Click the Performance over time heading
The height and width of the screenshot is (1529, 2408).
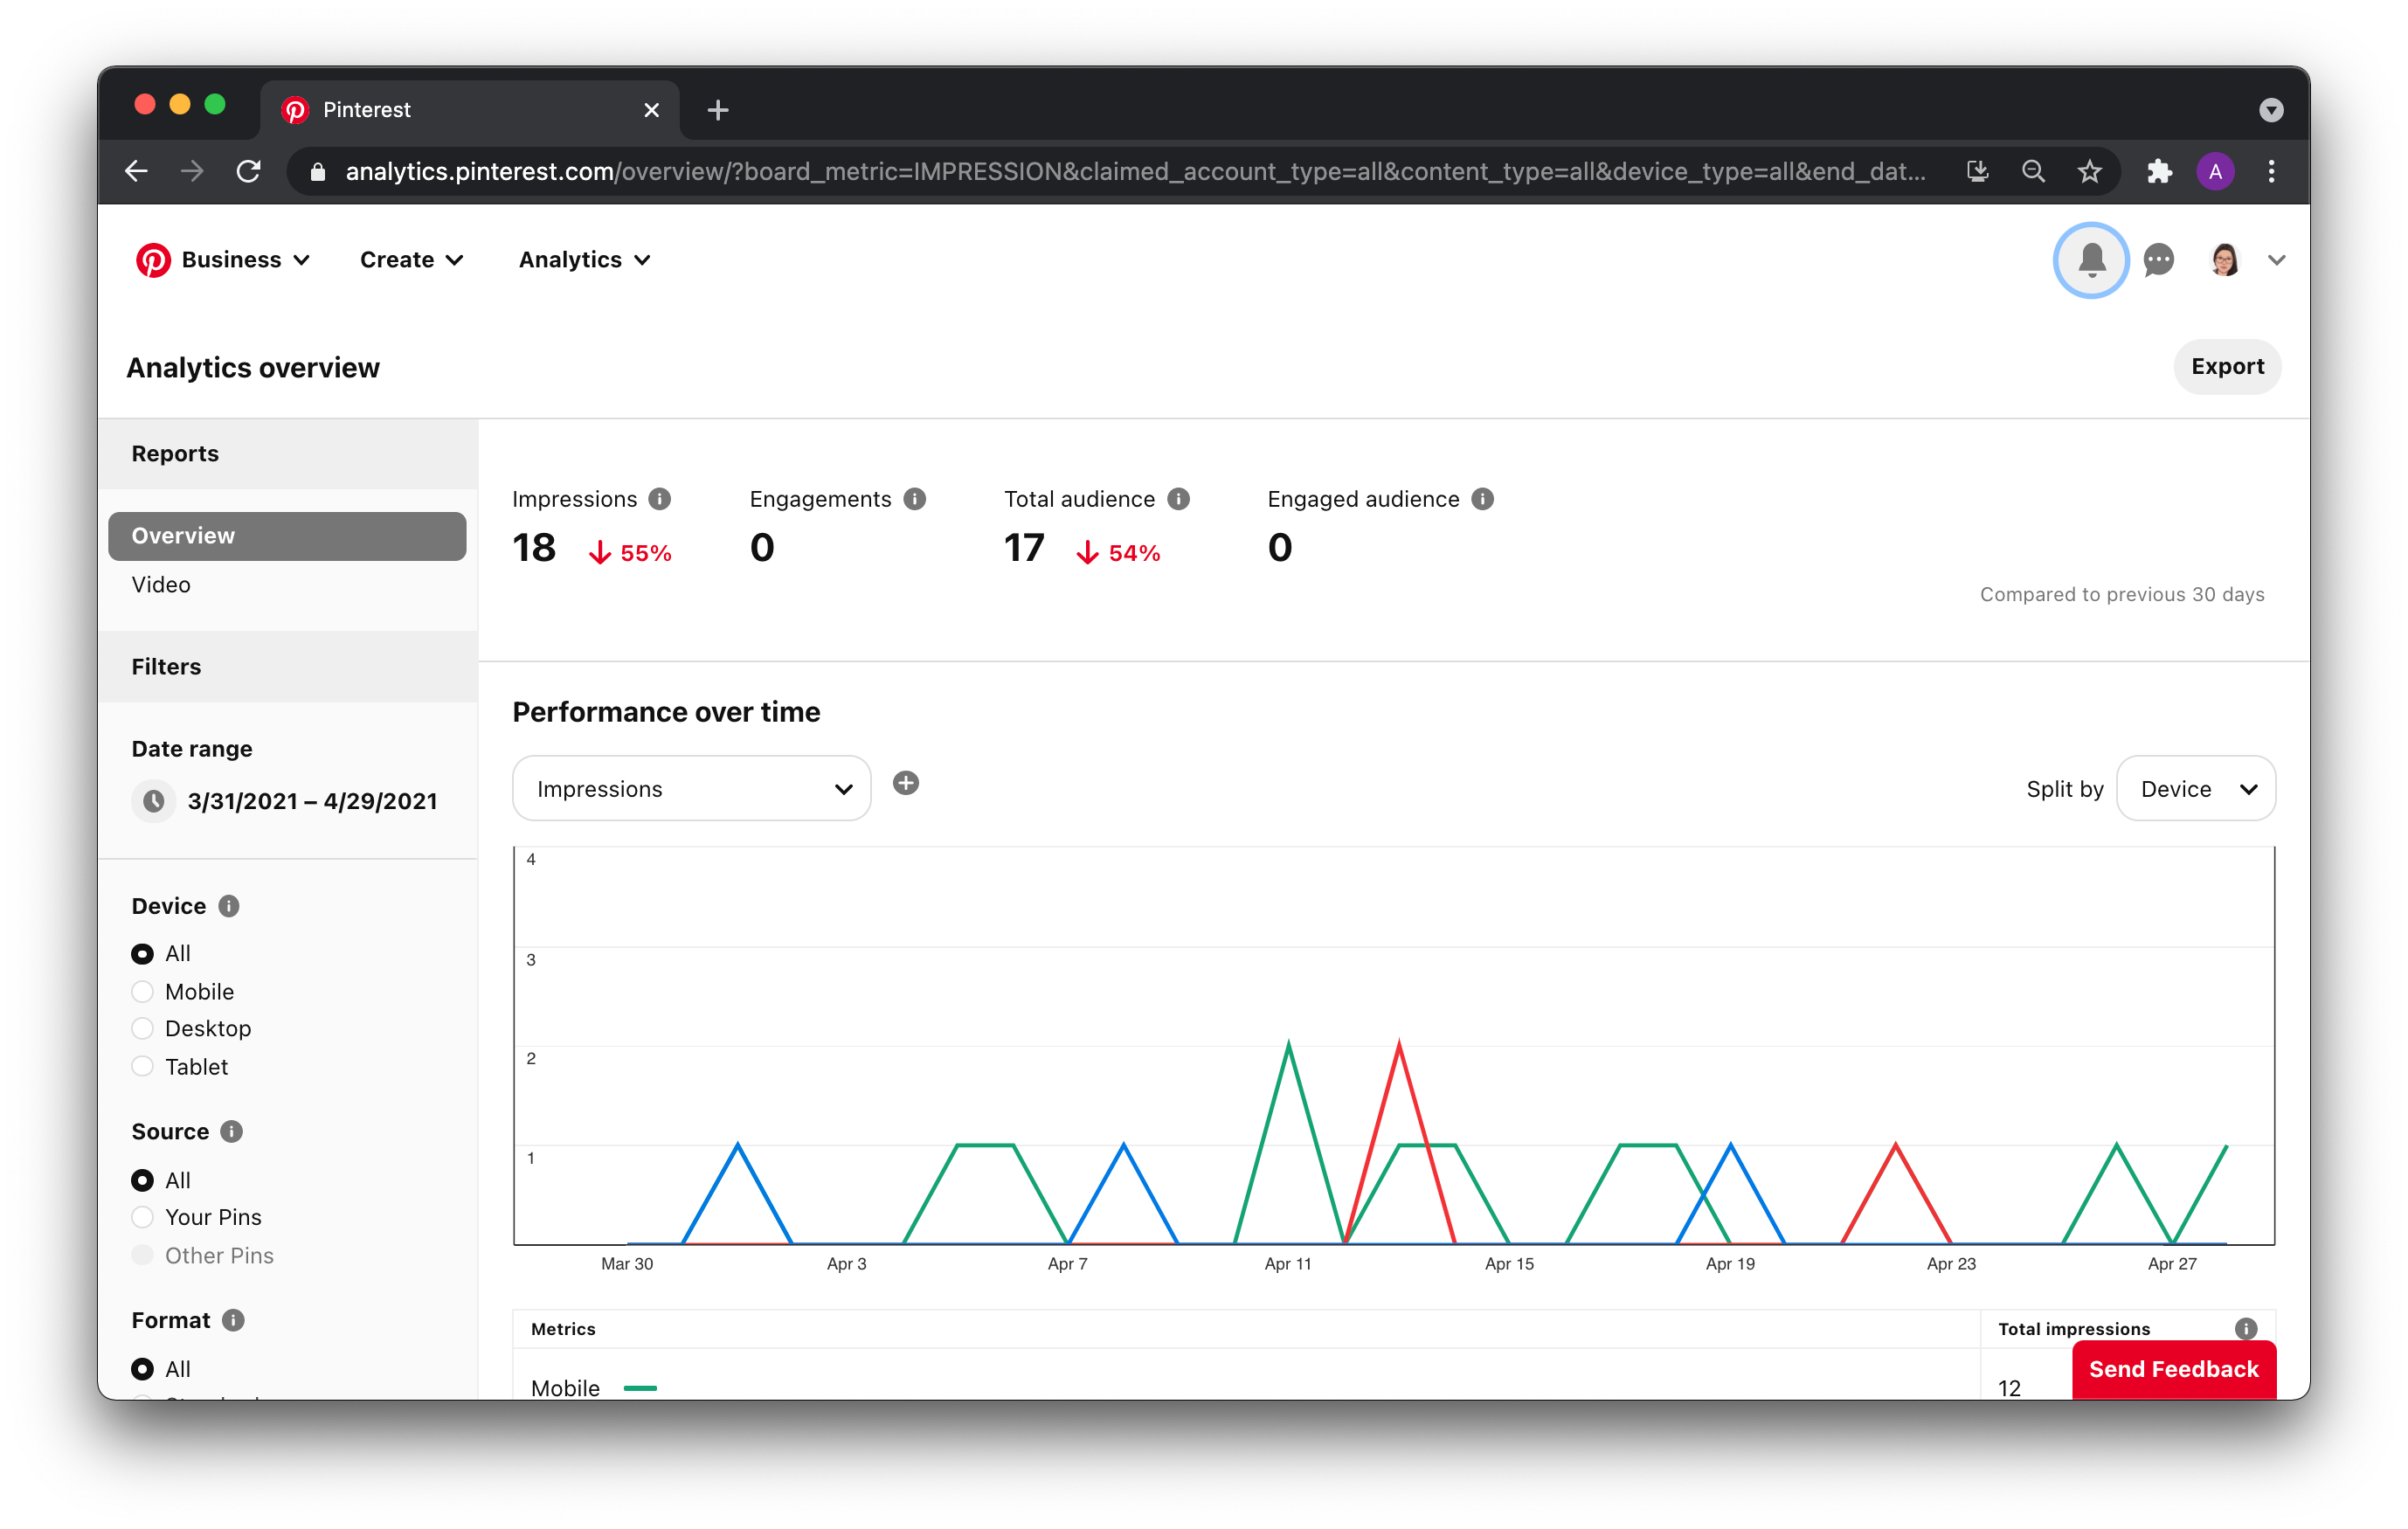tap(666, 712)
